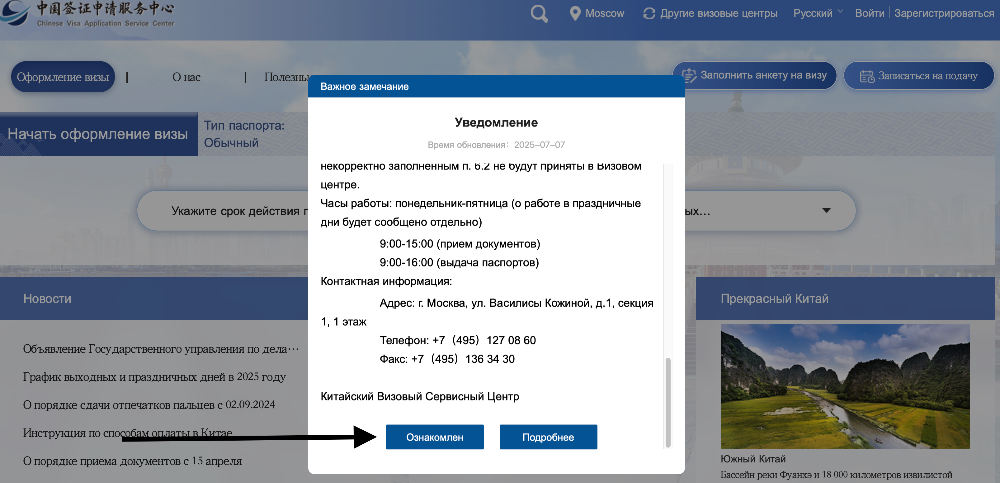Image resolution: width=1000 pixels, height=483 pixels.
Task: Open the О нас menu item
Action: 186,77
